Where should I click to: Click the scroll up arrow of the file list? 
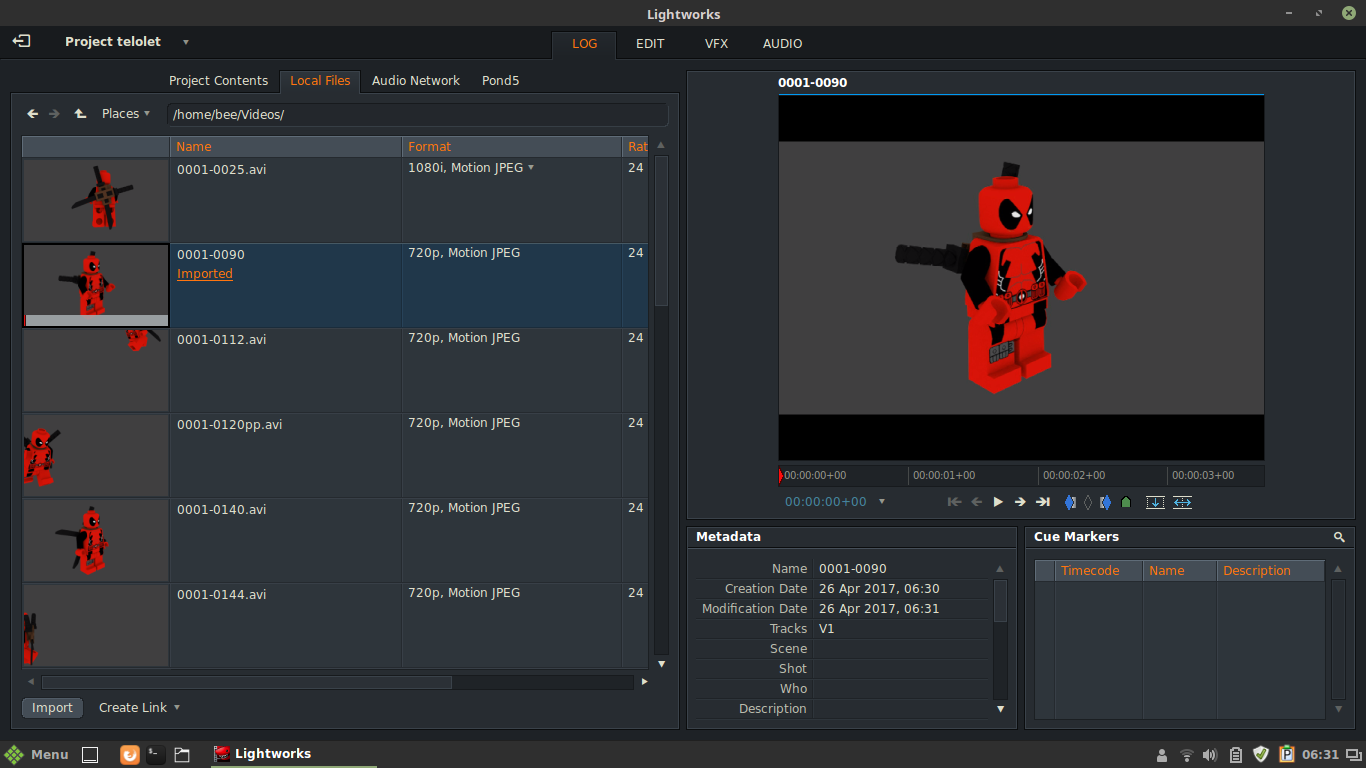660,146
